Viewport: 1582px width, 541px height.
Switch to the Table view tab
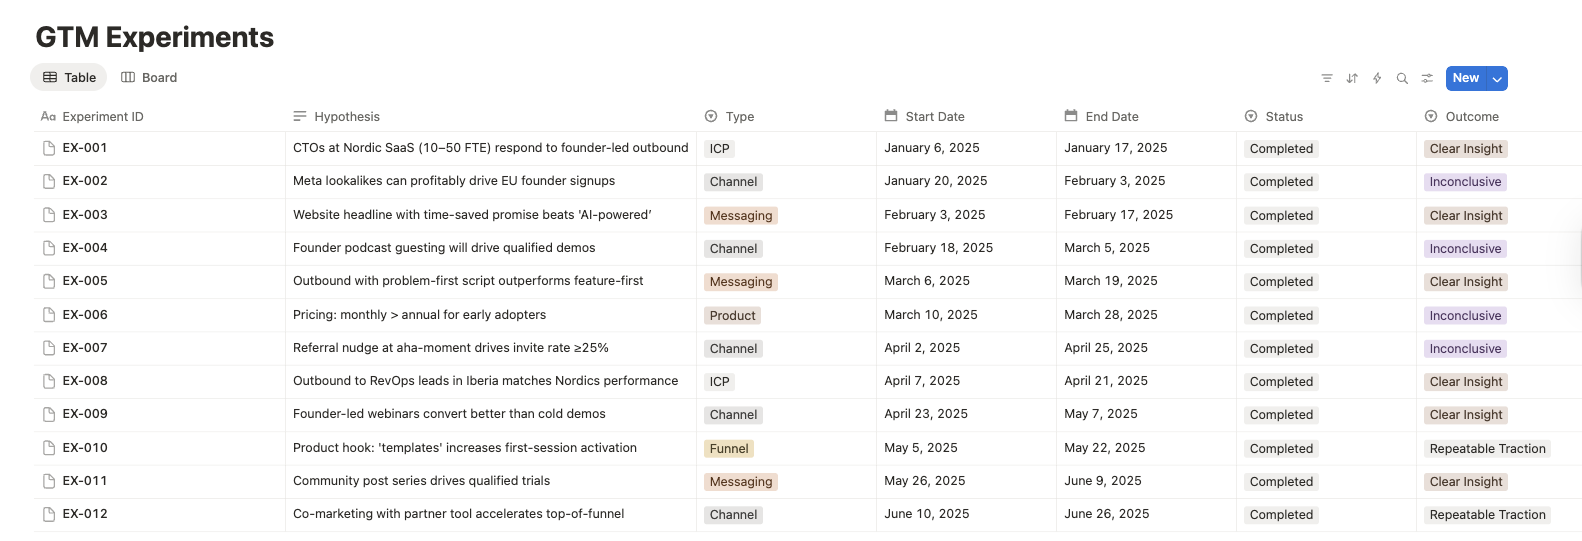(69, 77)
